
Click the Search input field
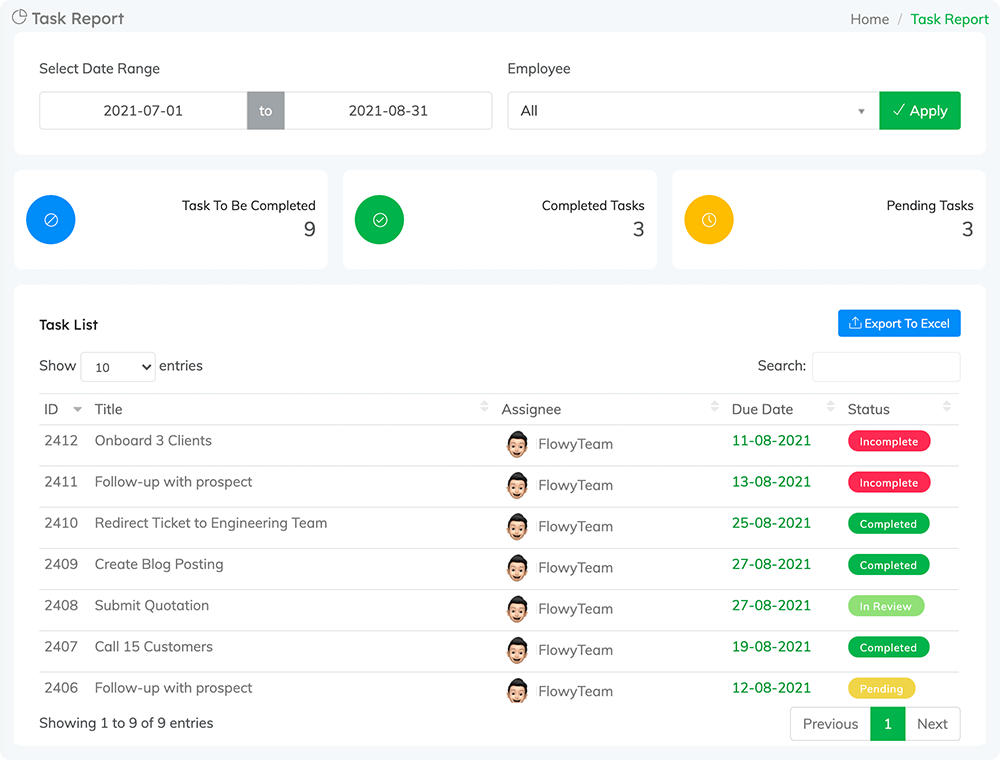pos(886,366)
